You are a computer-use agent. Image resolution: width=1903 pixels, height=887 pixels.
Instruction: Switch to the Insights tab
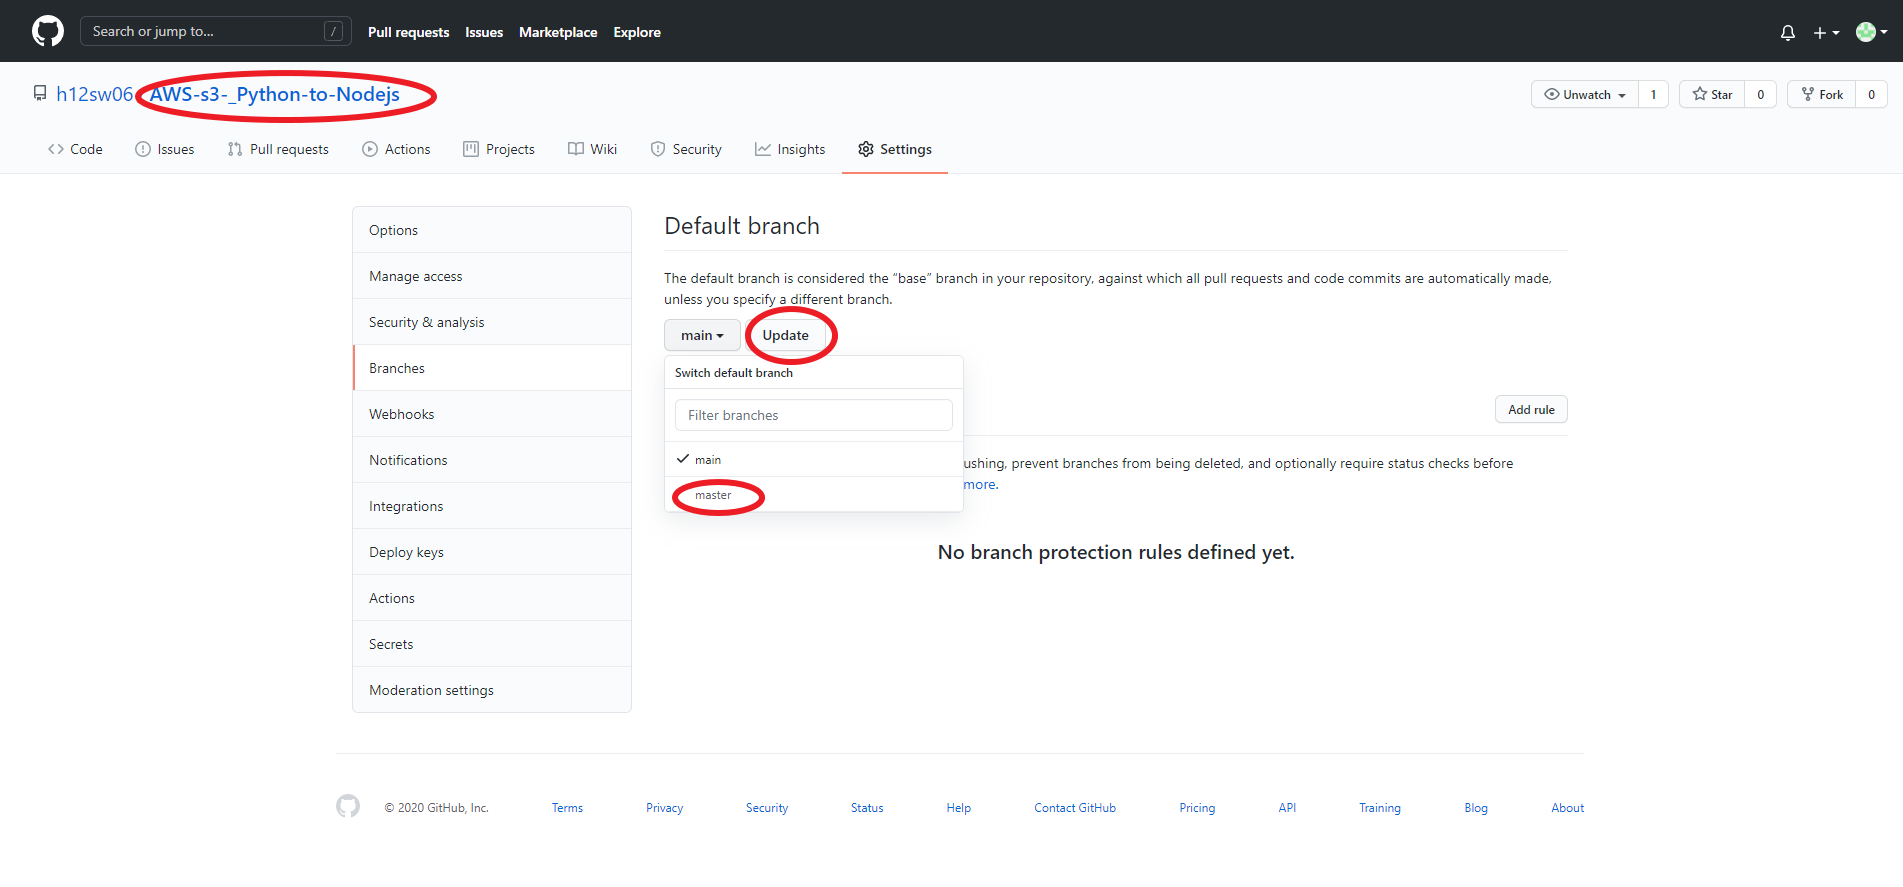point(790,149)
